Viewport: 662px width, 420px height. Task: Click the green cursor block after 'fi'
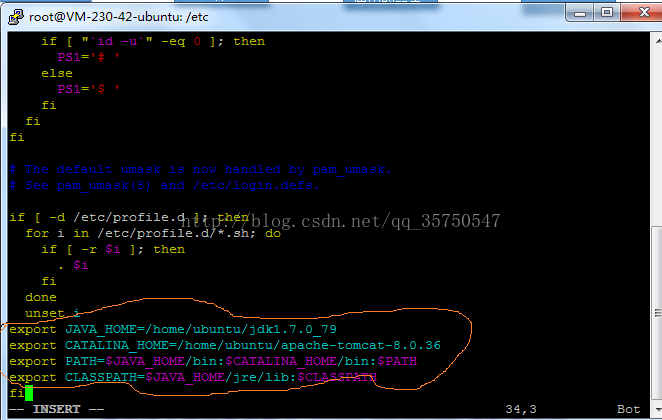coord(29,393)
